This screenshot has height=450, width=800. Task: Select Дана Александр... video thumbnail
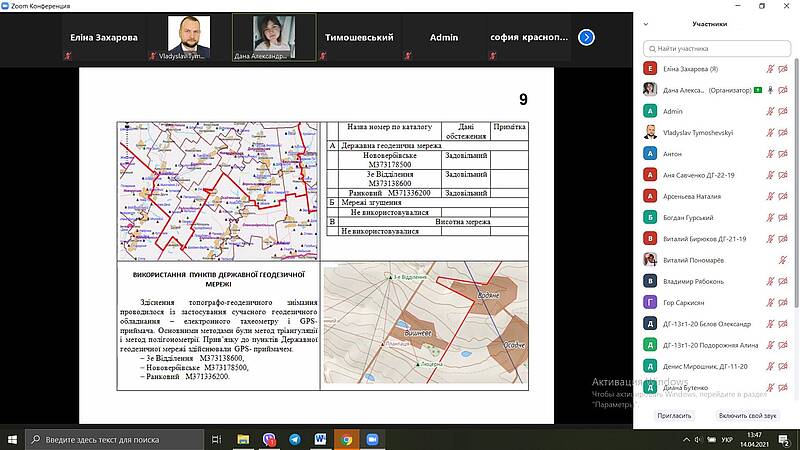(x=274, y=38)
